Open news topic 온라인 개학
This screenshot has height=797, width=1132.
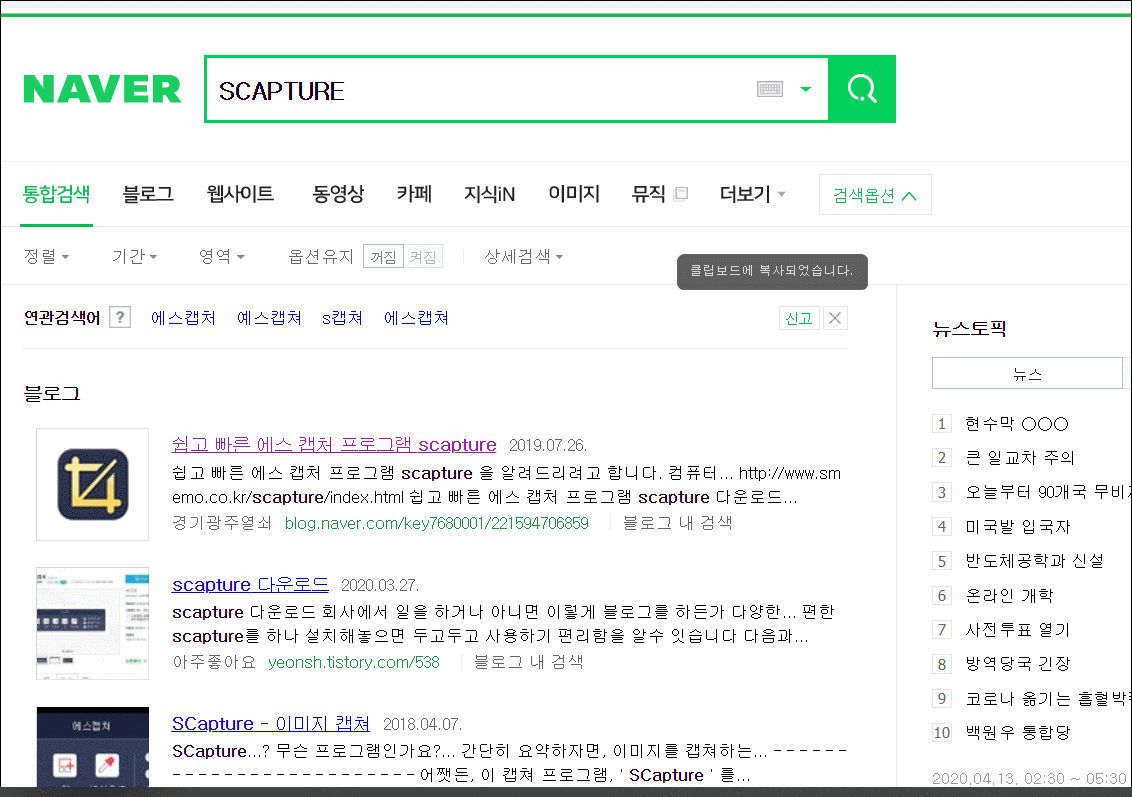tap(1009, 596)
